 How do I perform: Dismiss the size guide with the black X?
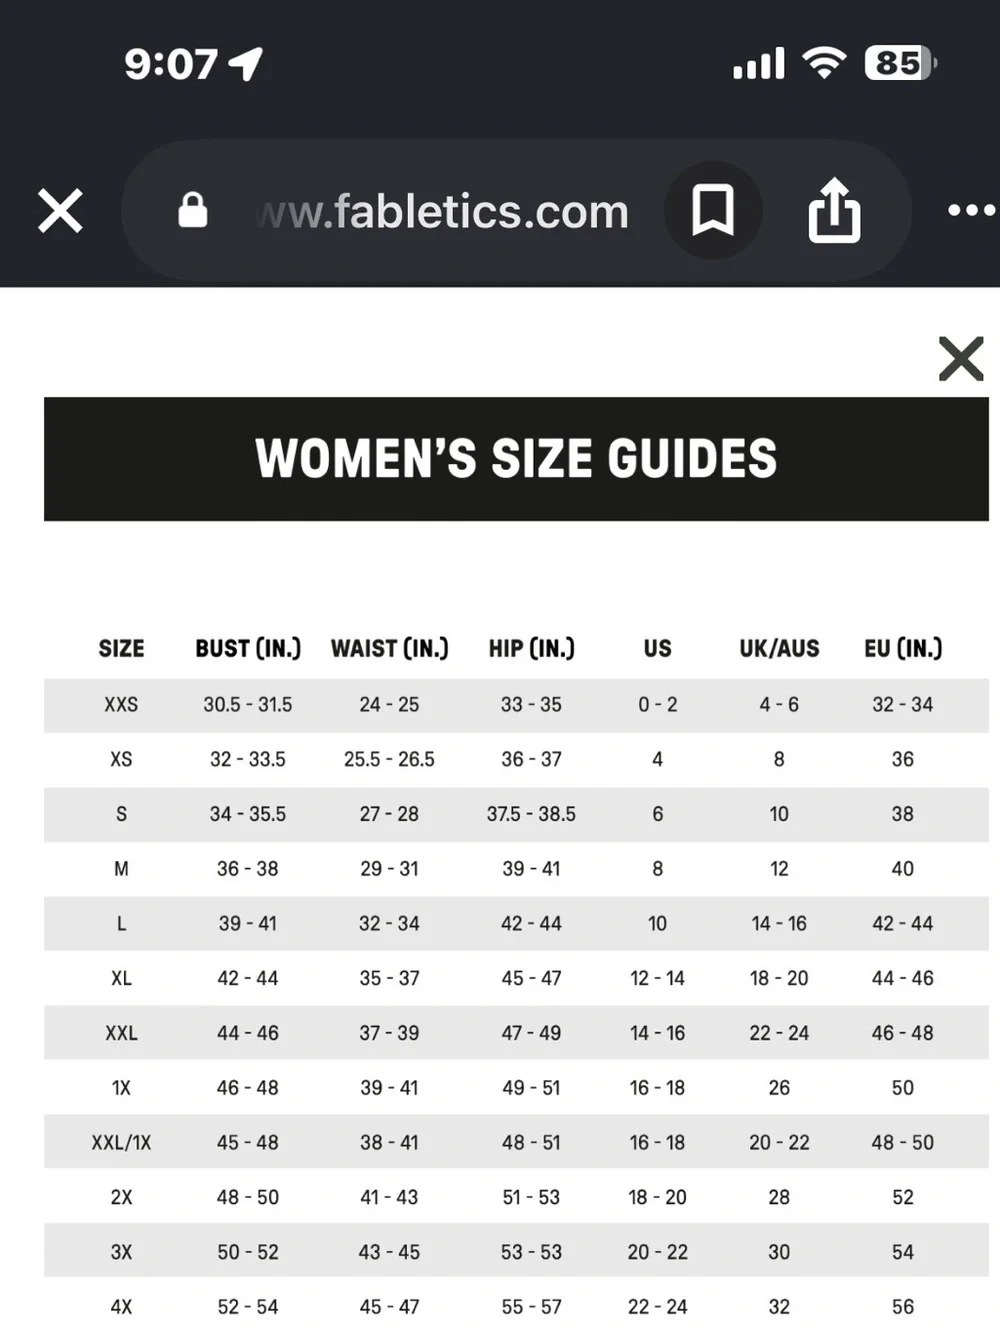961,358
